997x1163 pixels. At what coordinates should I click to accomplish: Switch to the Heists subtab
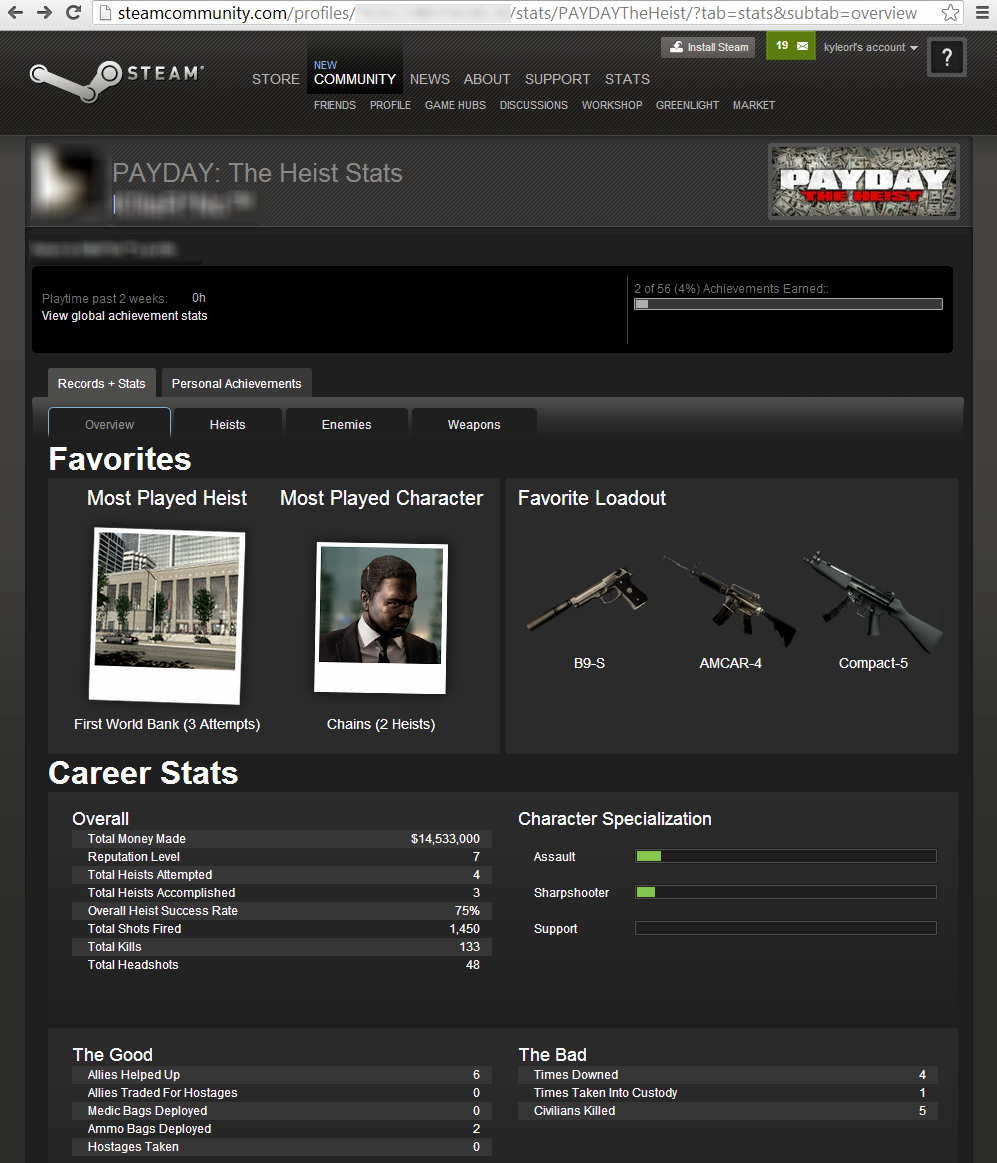pyautogui.click(x=227, y=424)
